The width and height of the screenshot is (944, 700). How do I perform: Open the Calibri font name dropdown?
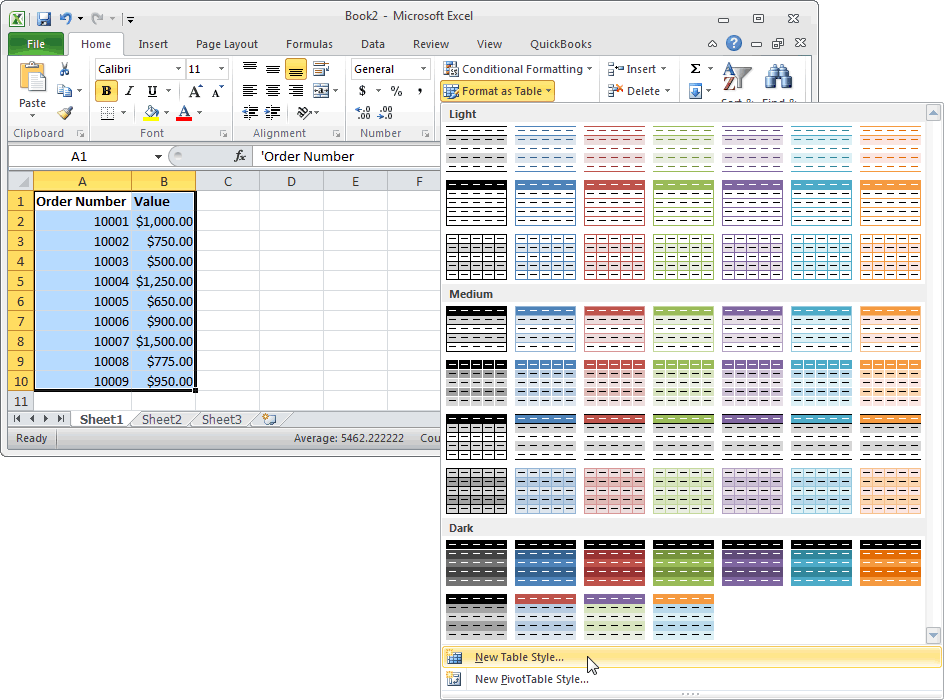(x=139, y=69)
